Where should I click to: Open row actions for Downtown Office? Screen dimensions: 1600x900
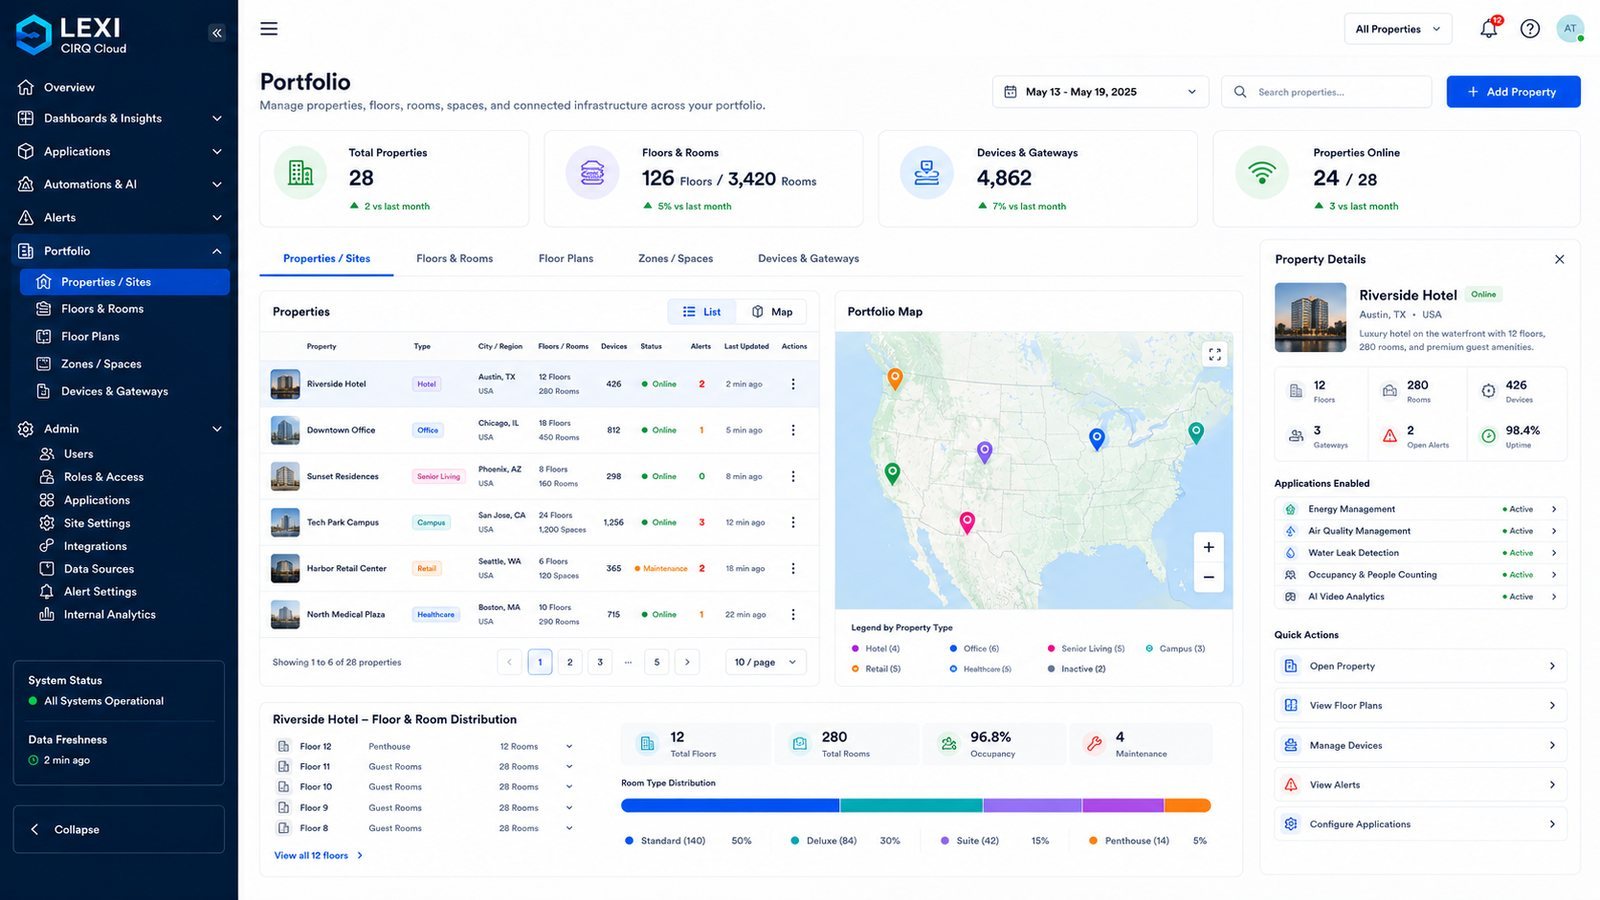[x=793, y=430]
